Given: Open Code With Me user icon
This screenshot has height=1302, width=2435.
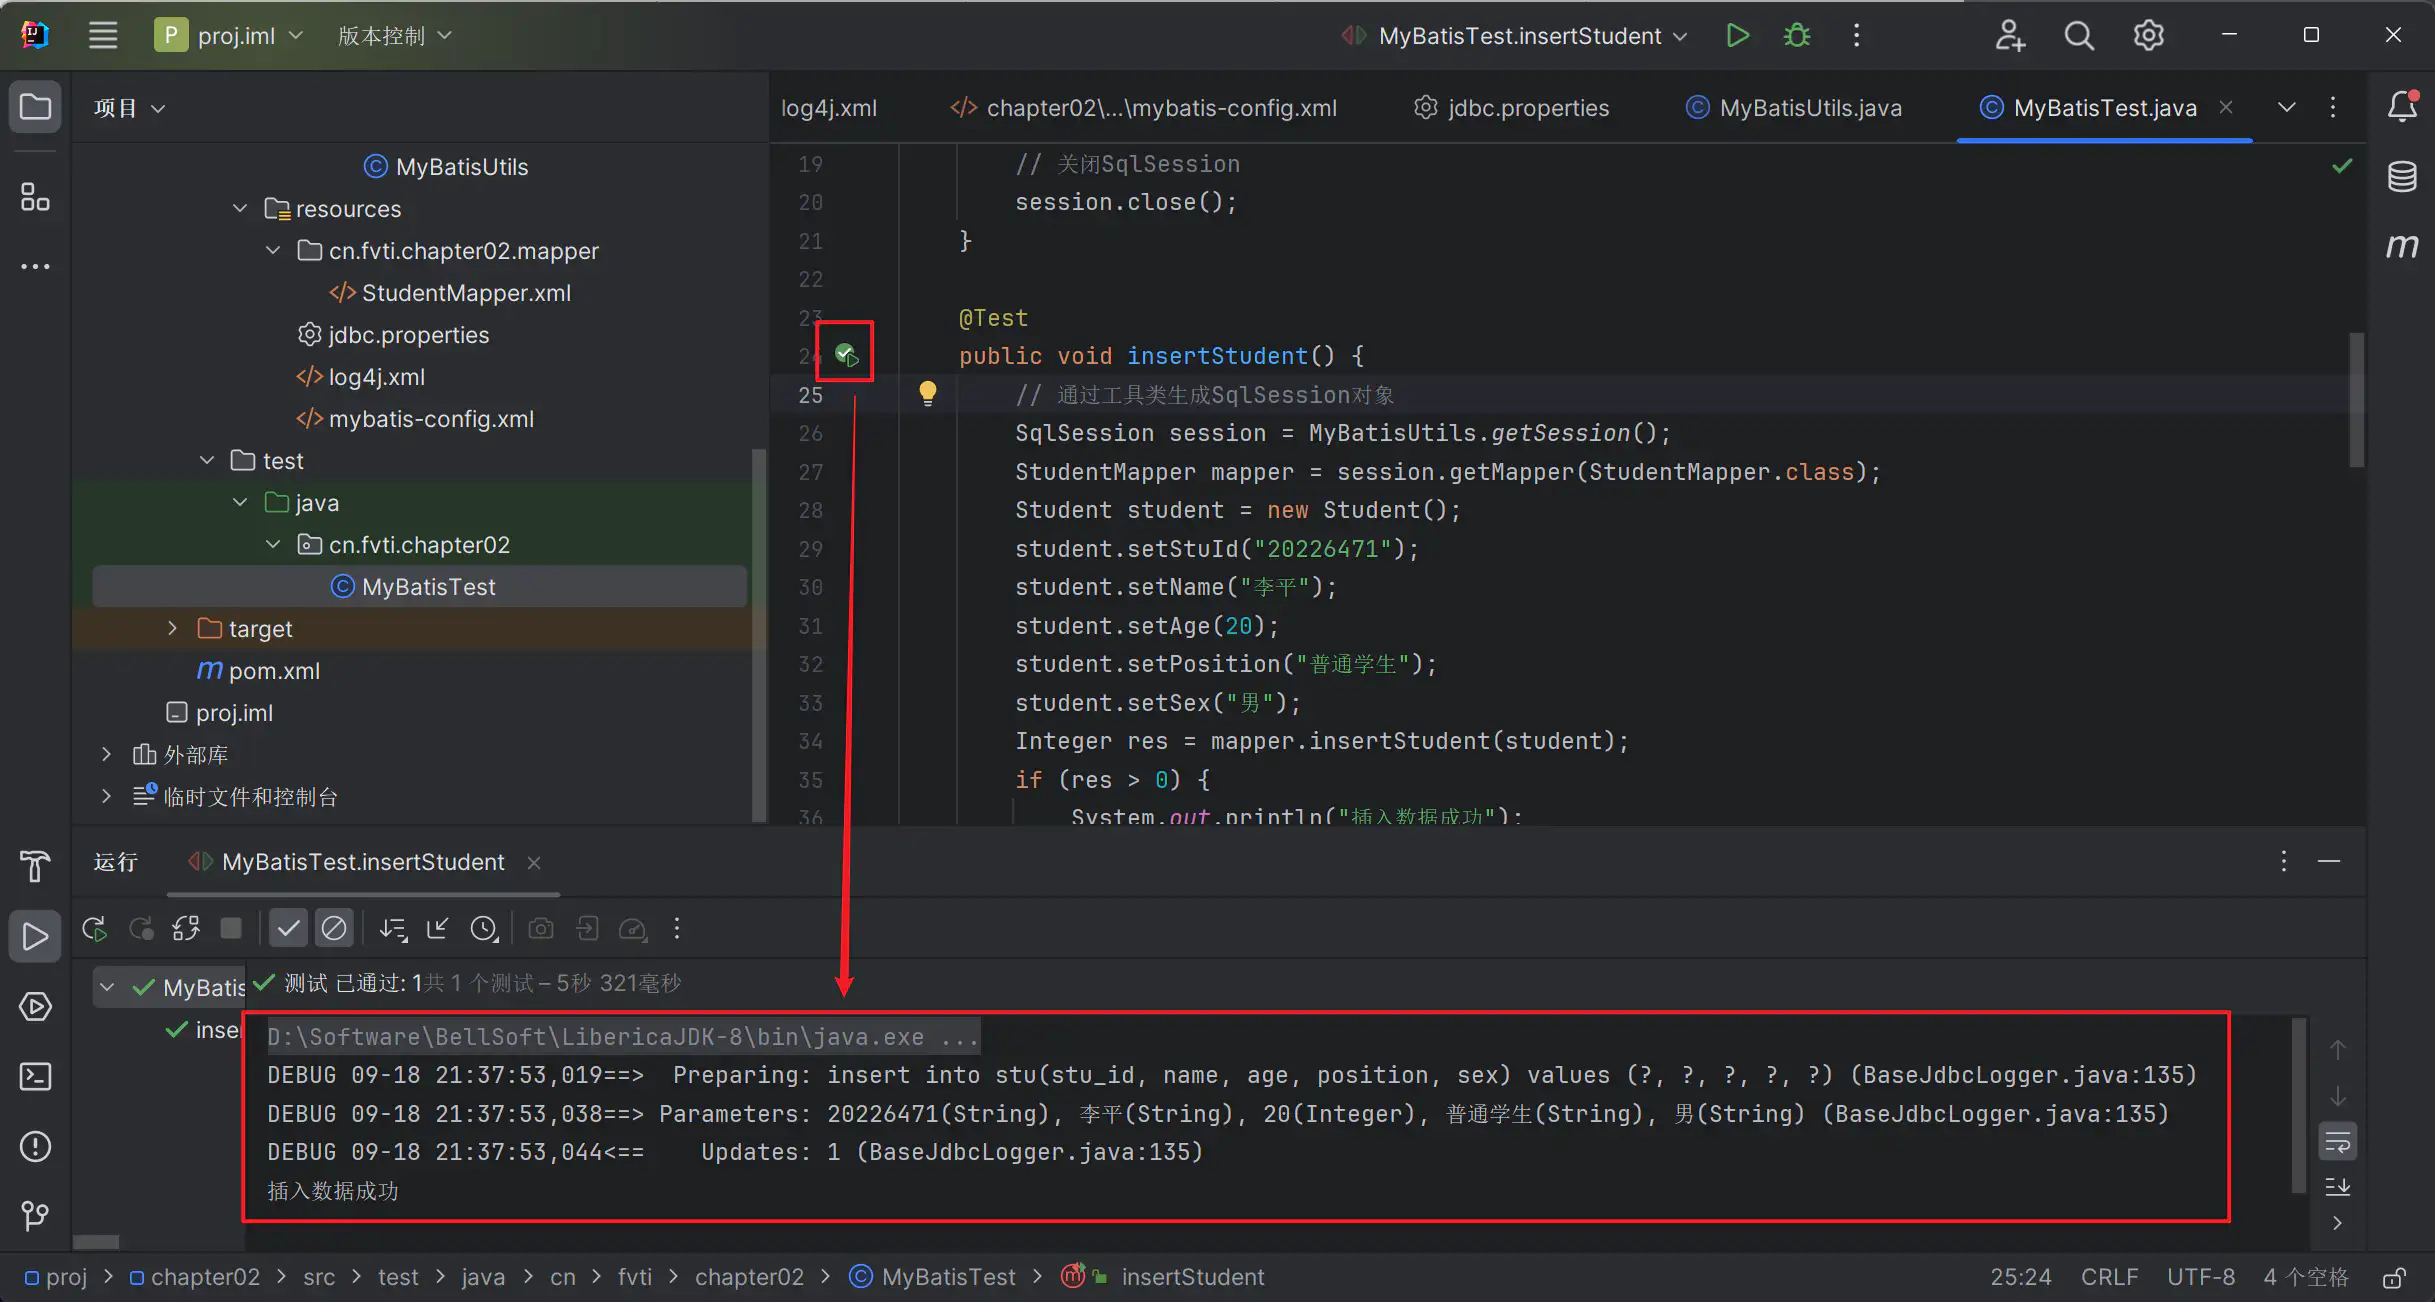Looking at the screenshot, I should point(2009,36).
